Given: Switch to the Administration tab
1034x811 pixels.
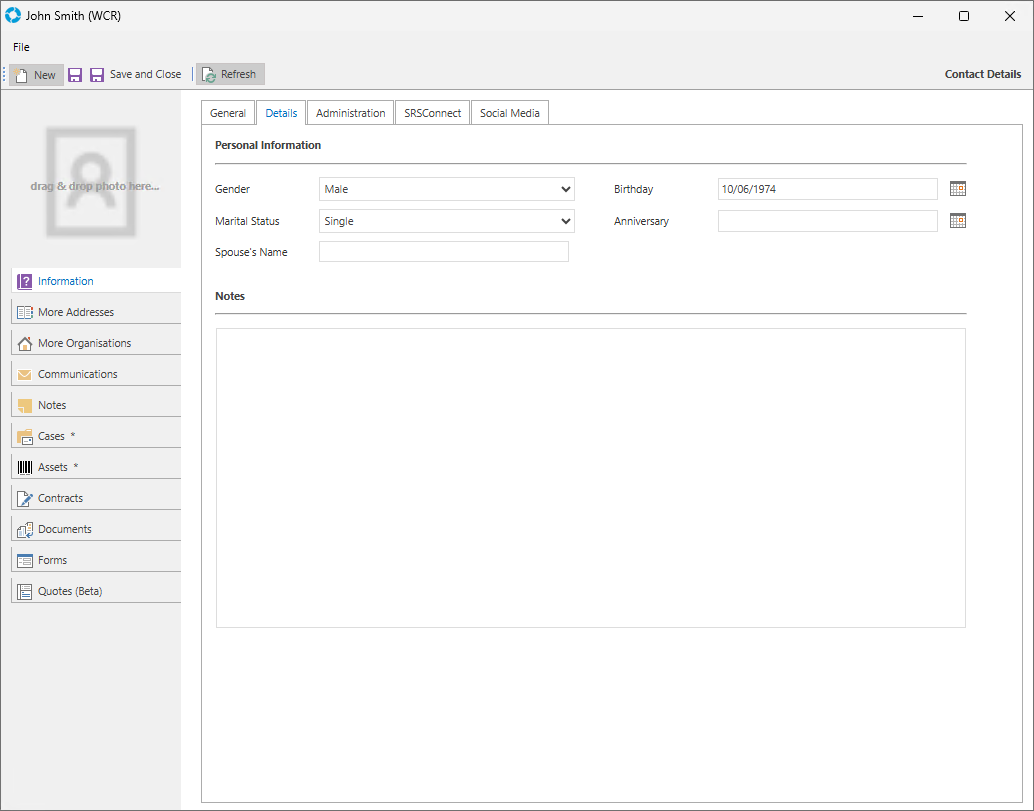Looking at the screenshot, I should click(x=350, y=113).
